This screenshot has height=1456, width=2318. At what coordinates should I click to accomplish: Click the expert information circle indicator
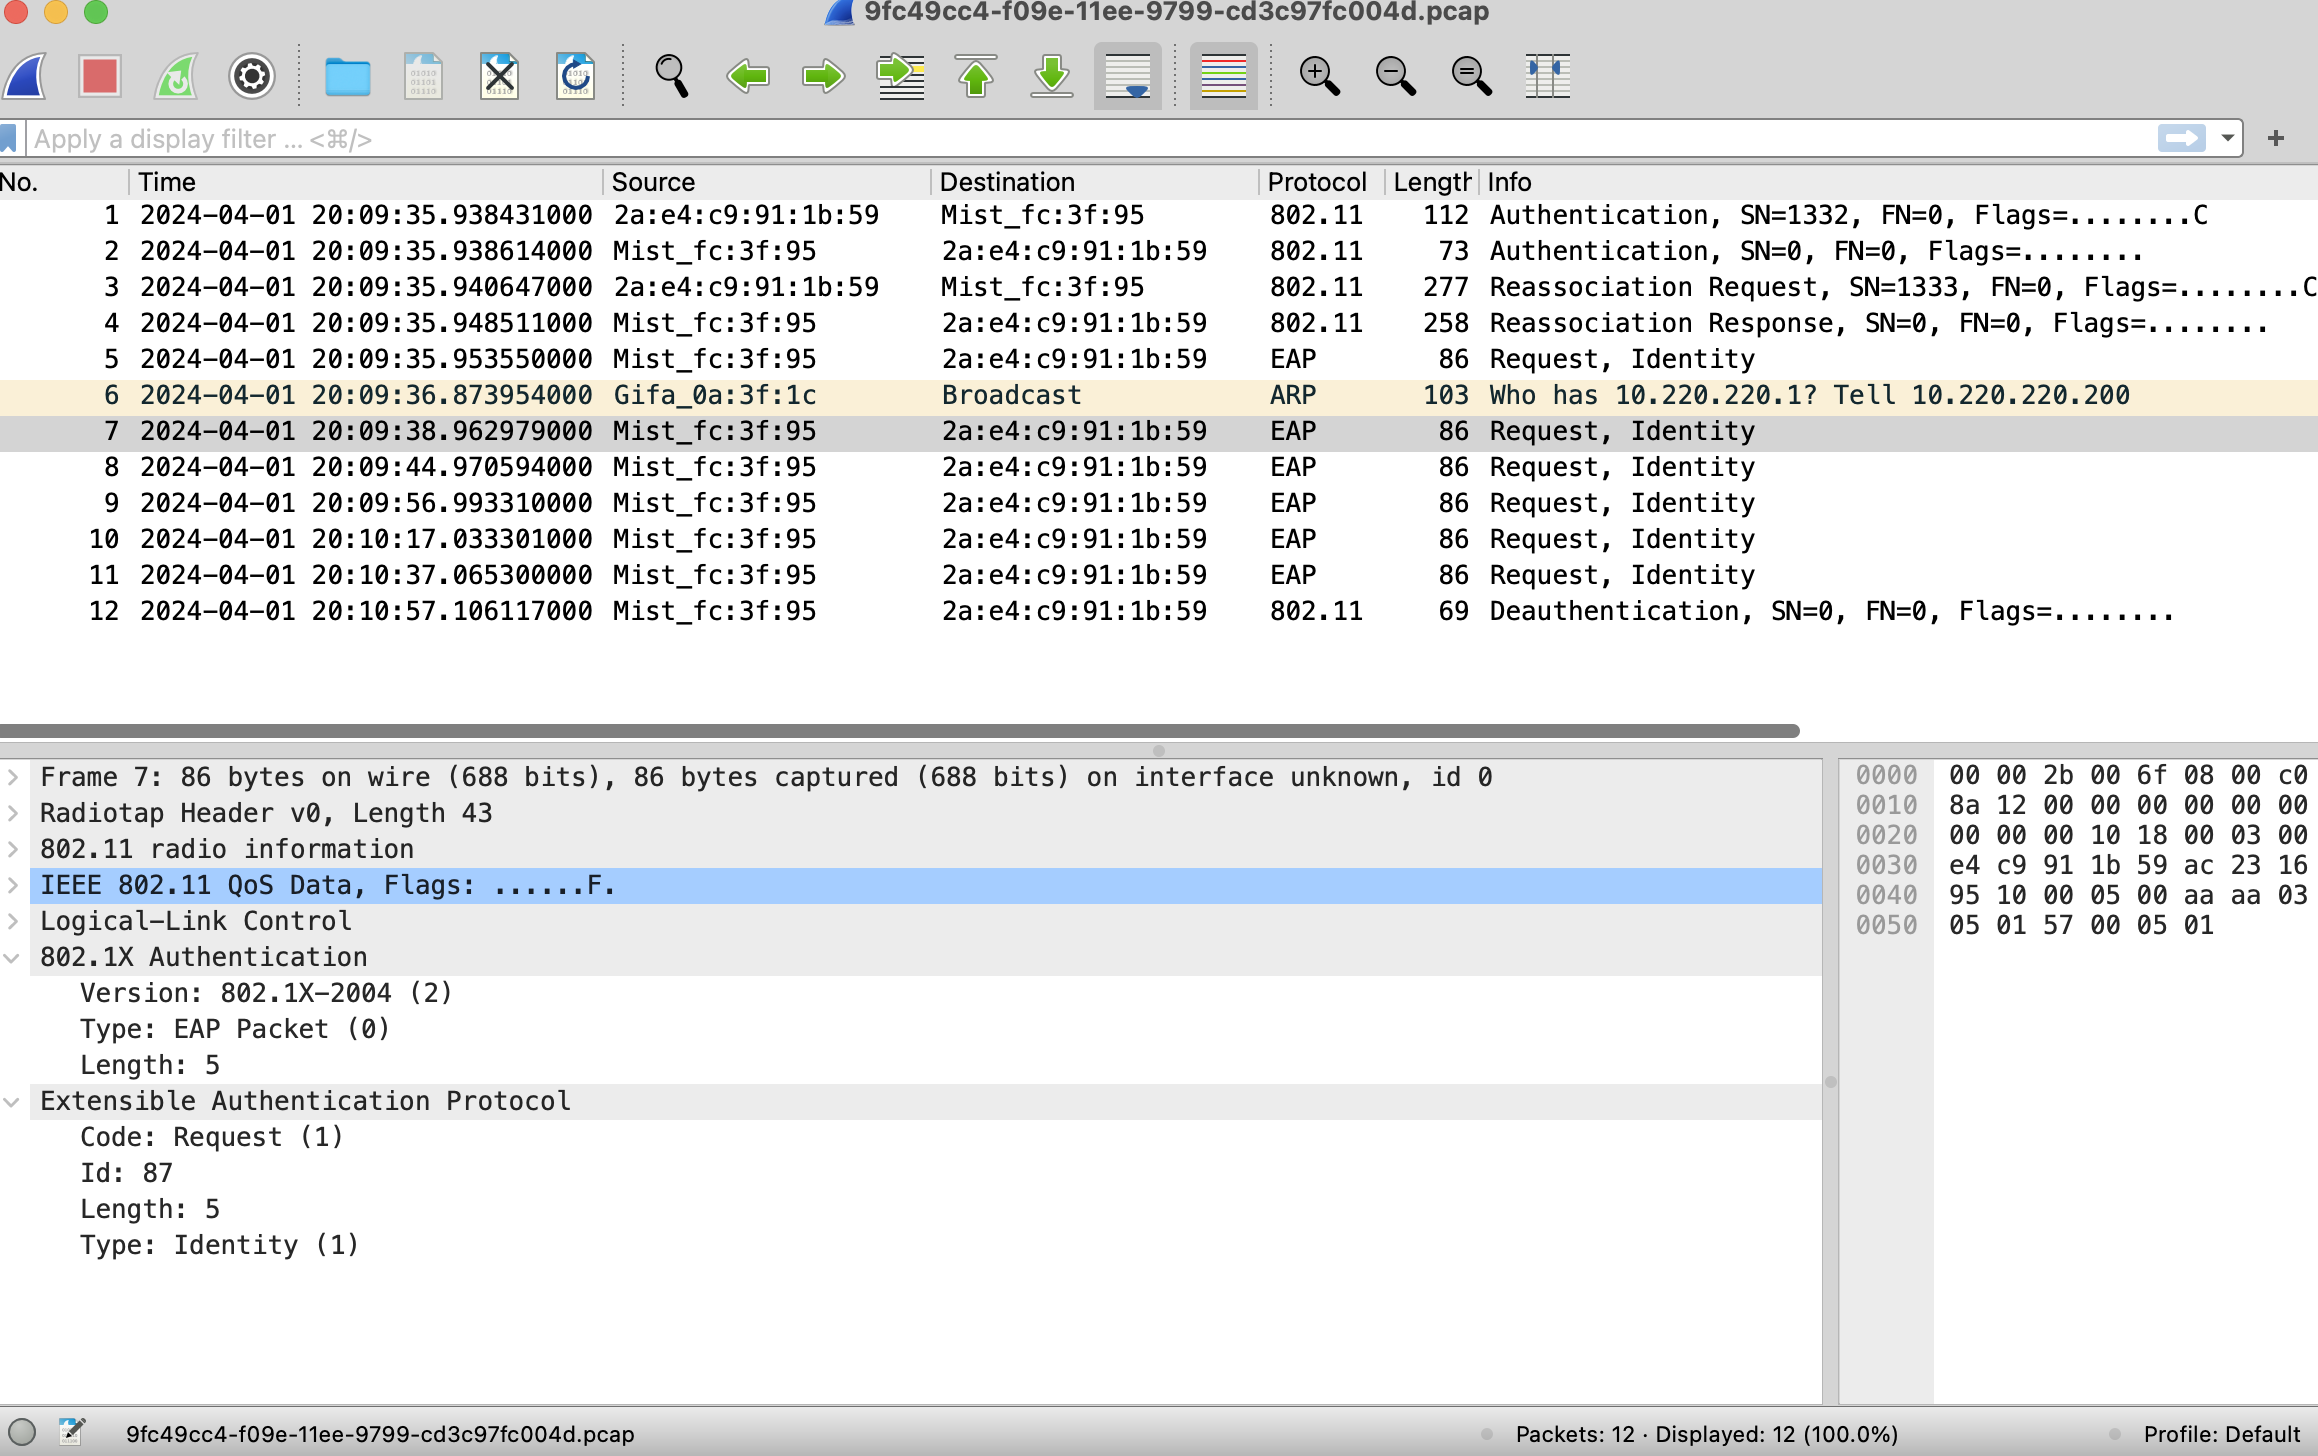(22, 1433)
